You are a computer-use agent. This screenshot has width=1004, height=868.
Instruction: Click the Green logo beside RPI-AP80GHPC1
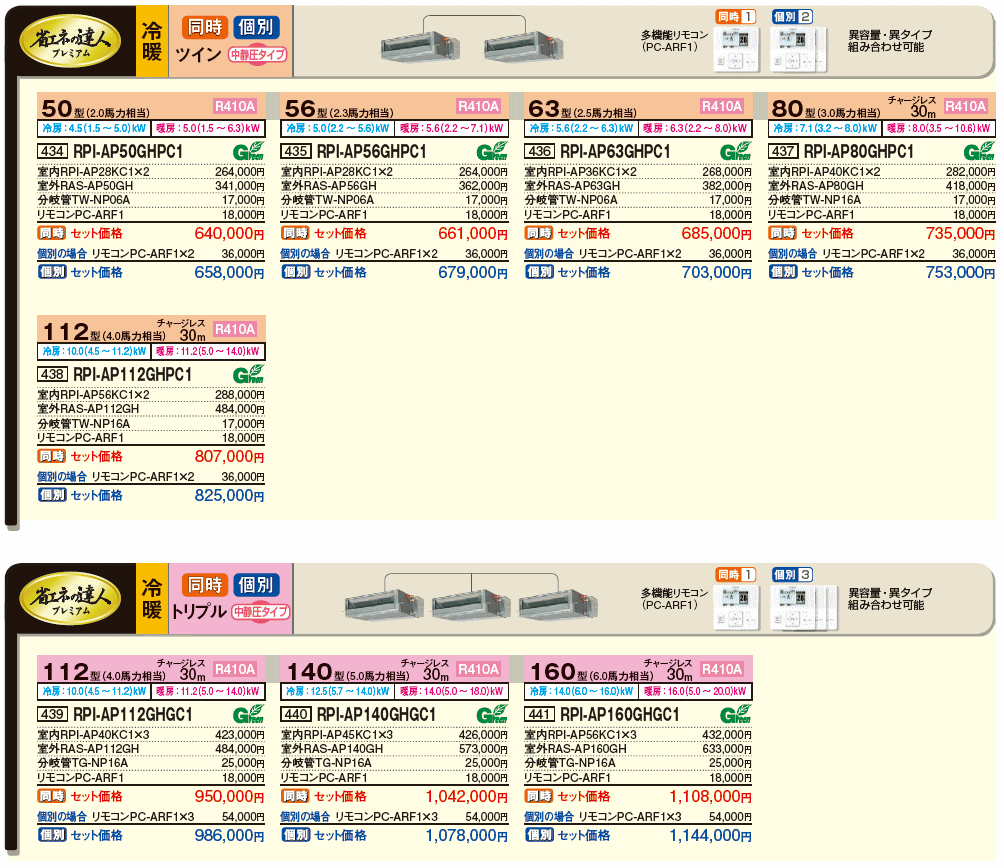click(x=979, y=151)
